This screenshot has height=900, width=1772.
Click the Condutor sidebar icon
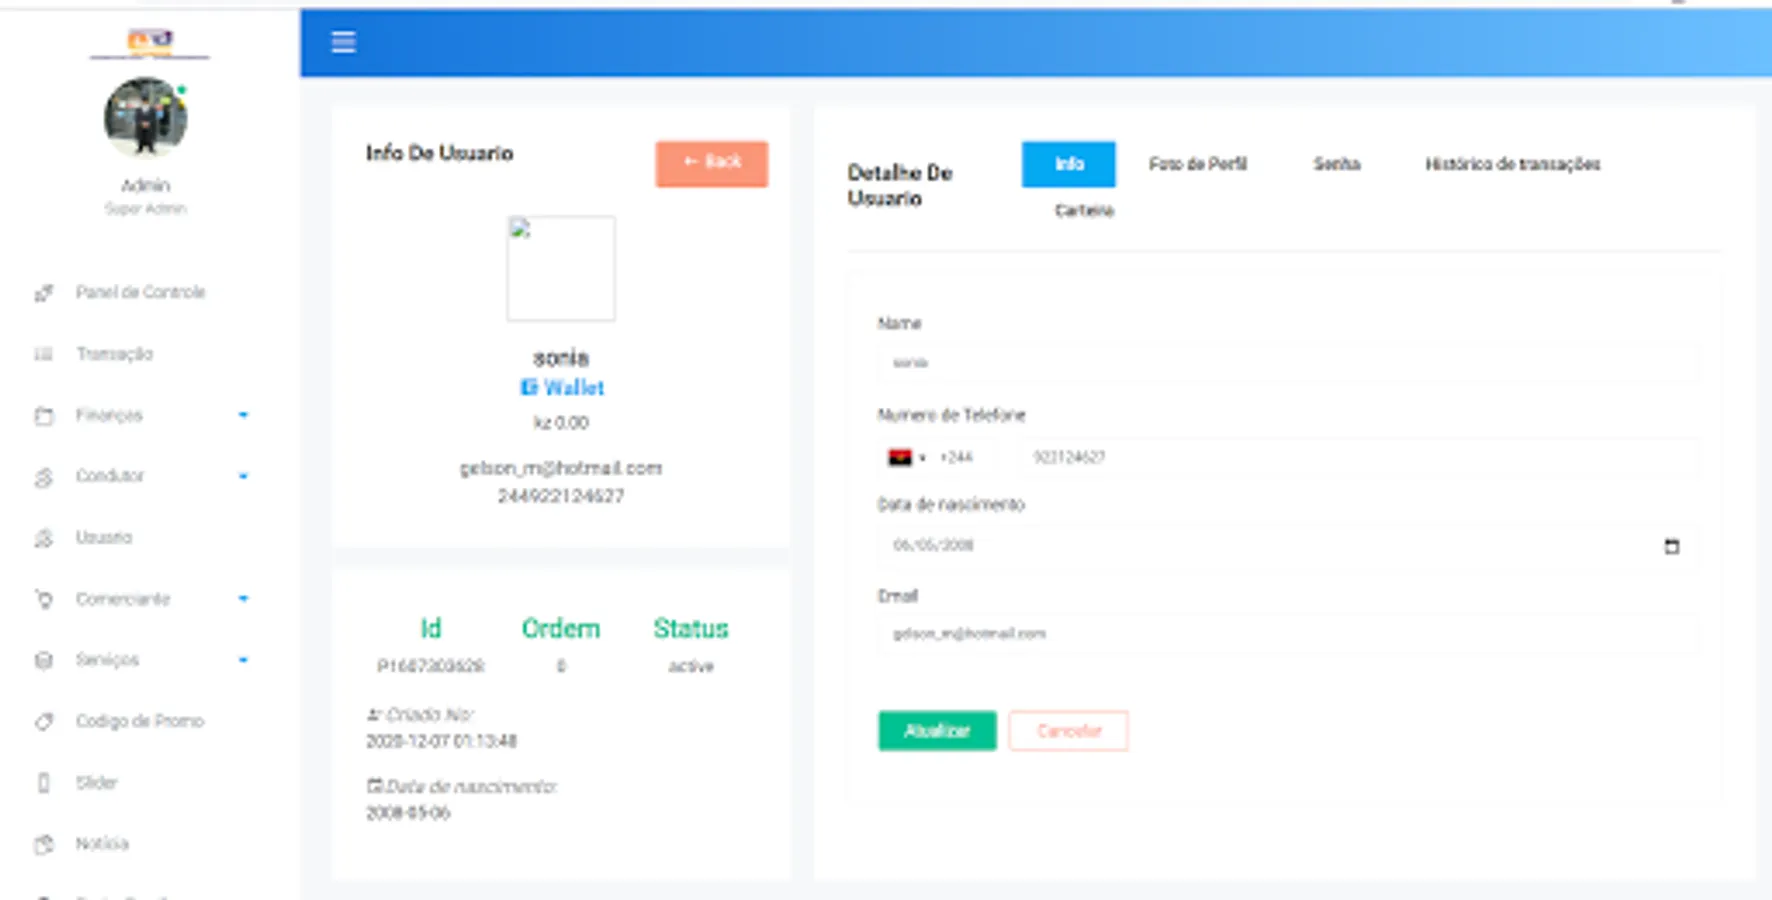coord(44,477)
